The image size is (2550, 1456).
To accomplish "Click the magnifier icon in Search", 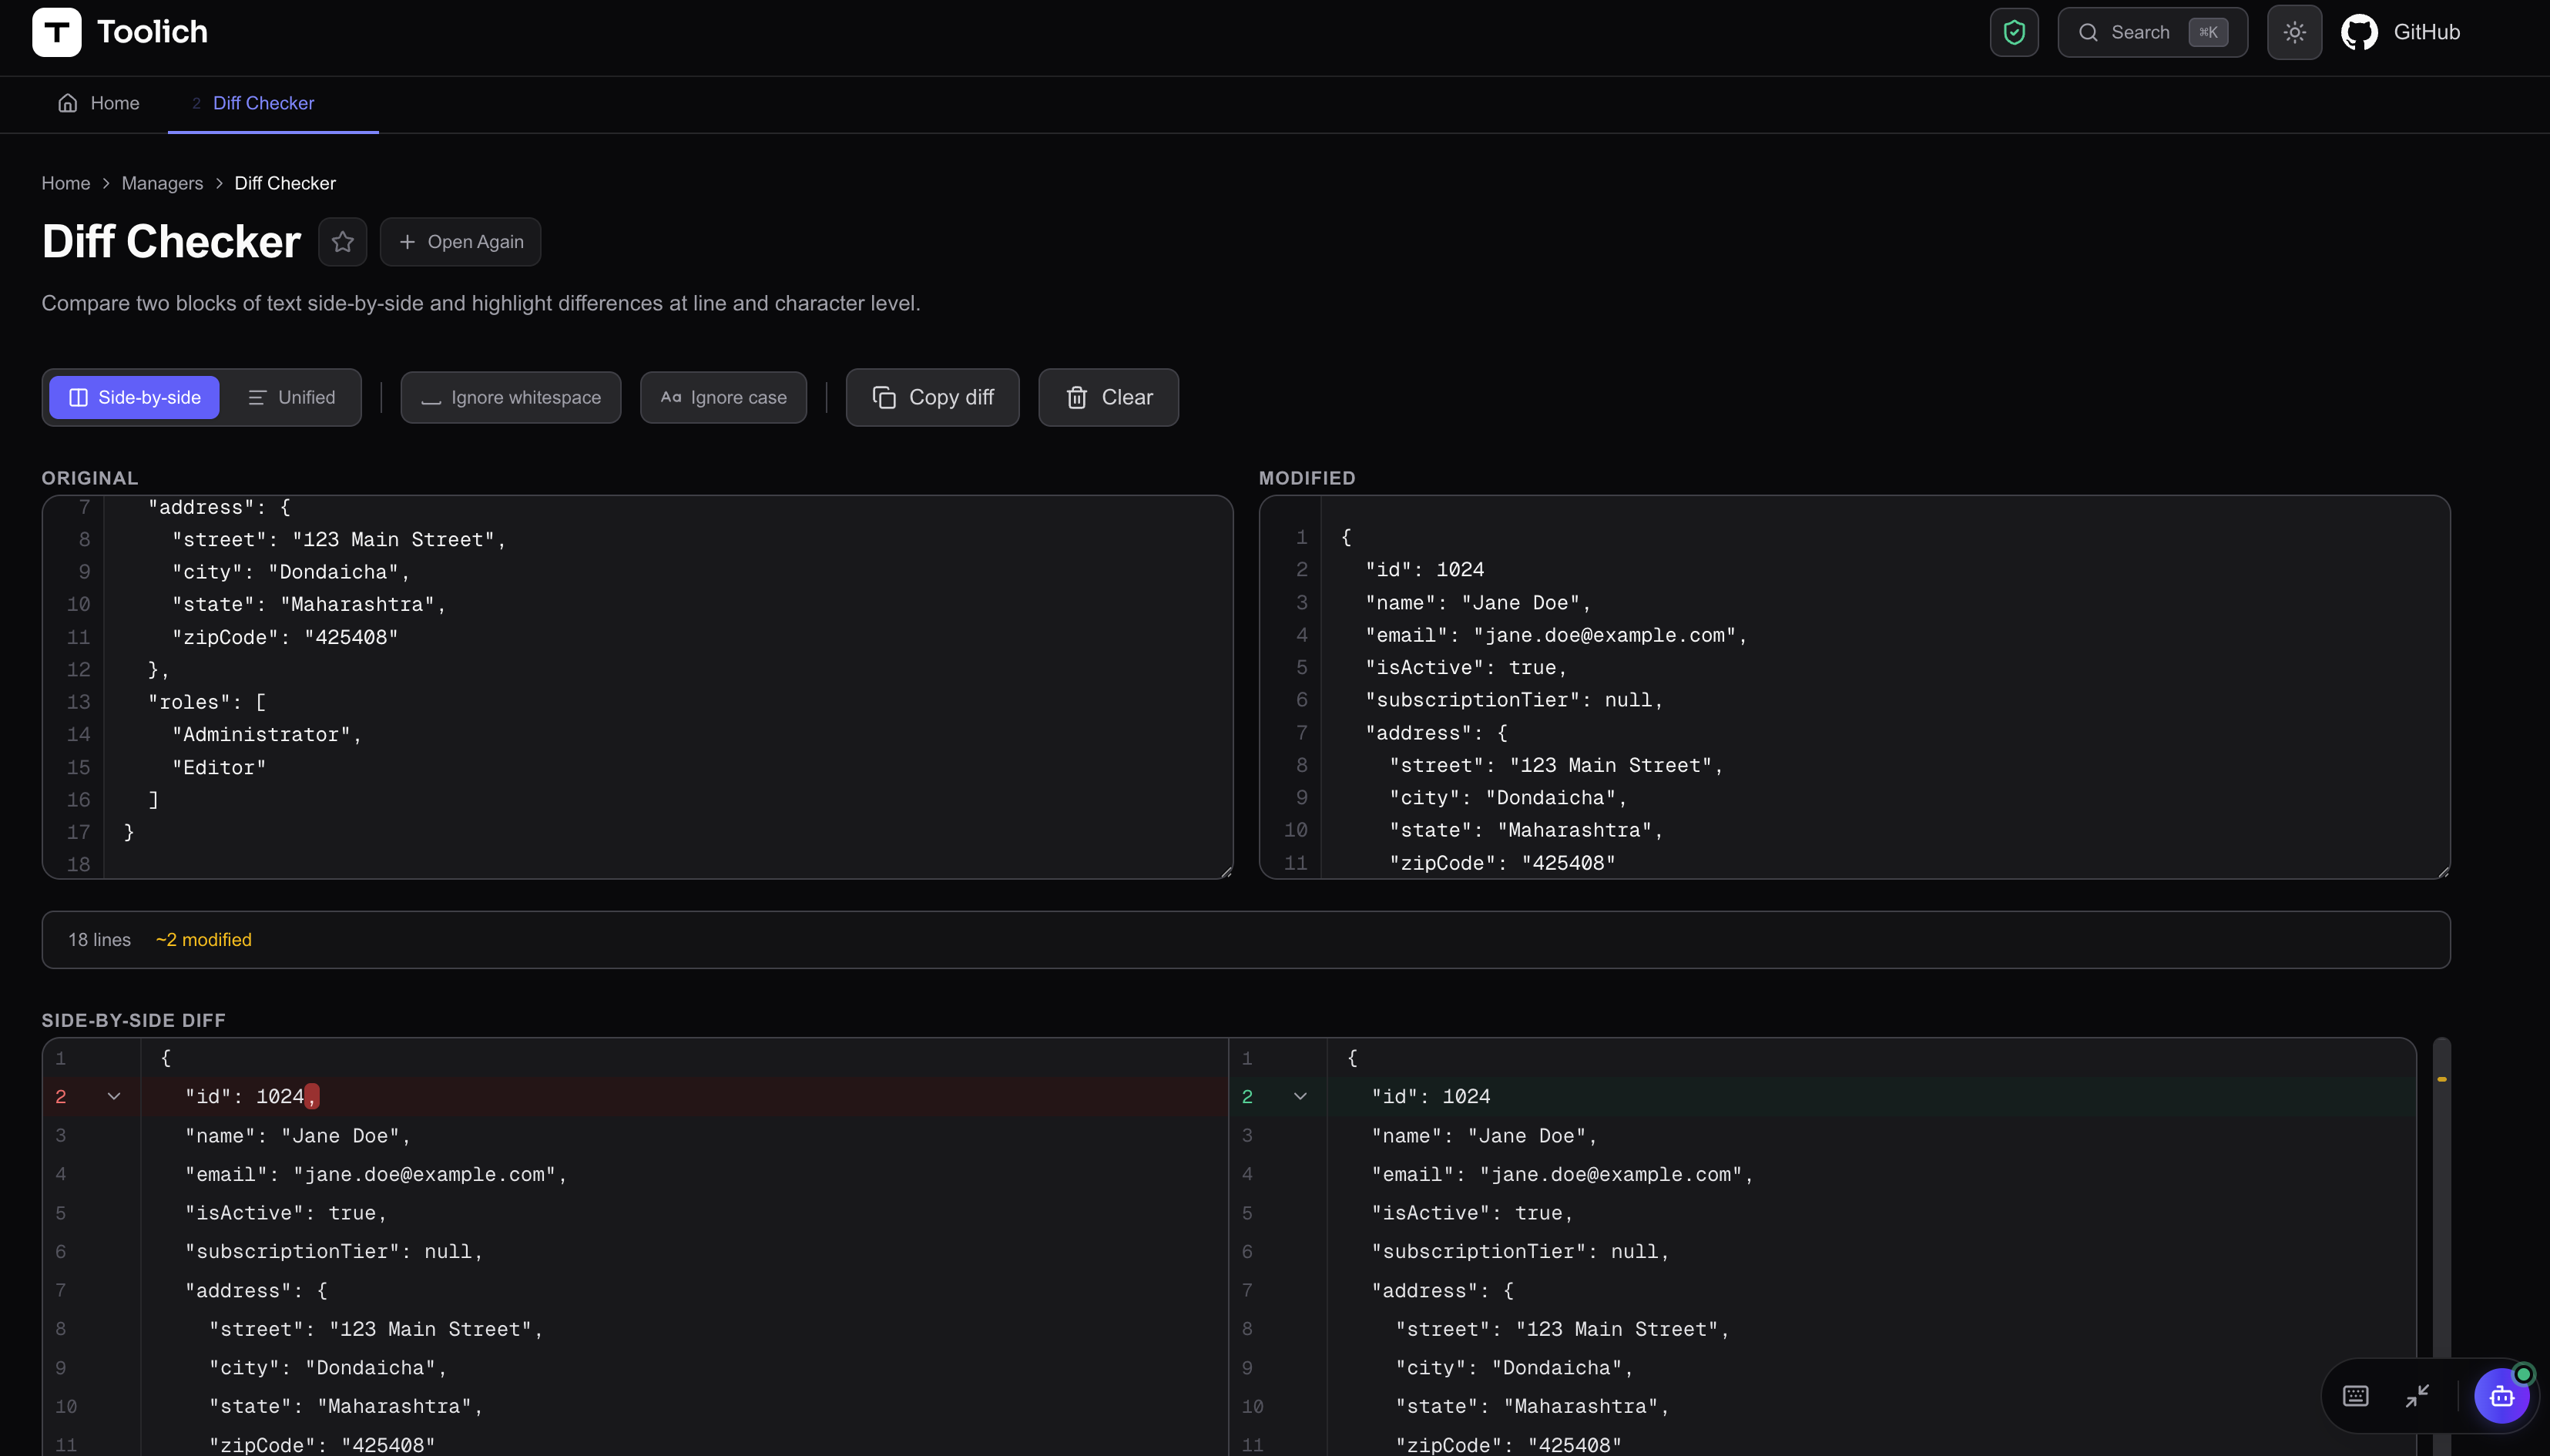I will click(2088, 32).
